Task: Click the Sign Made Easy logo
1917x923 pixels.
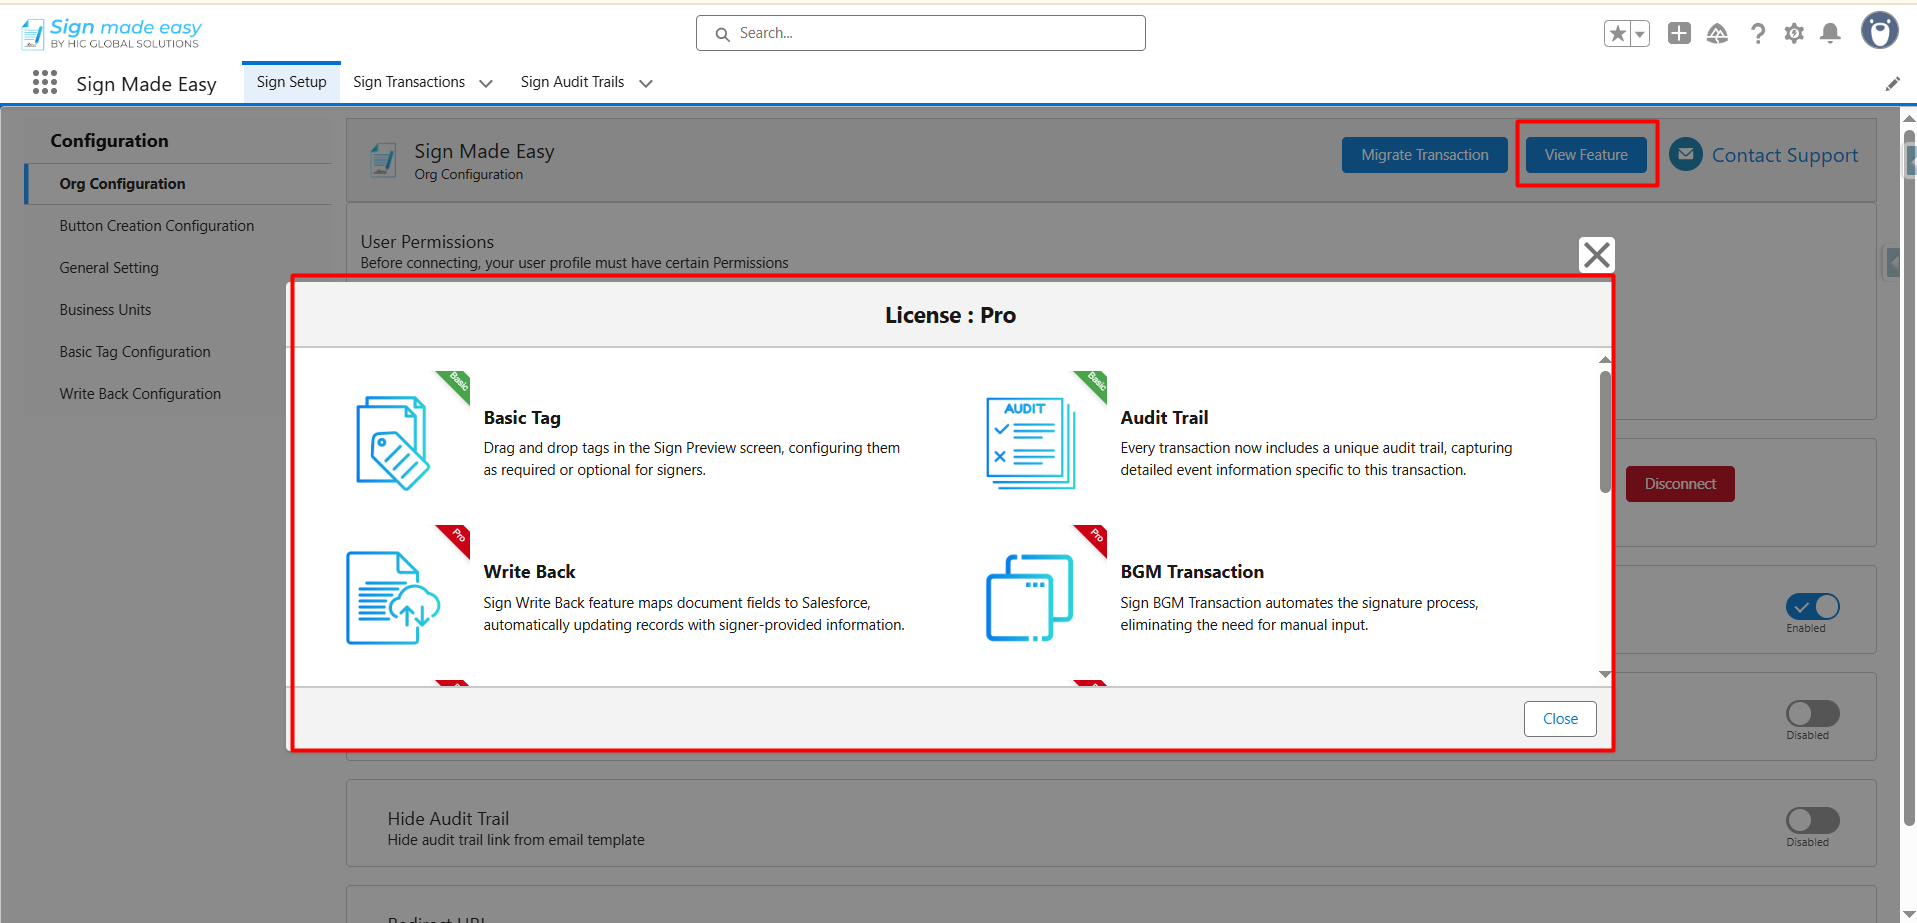Action: pyautogui.click(x=111, y=33)
